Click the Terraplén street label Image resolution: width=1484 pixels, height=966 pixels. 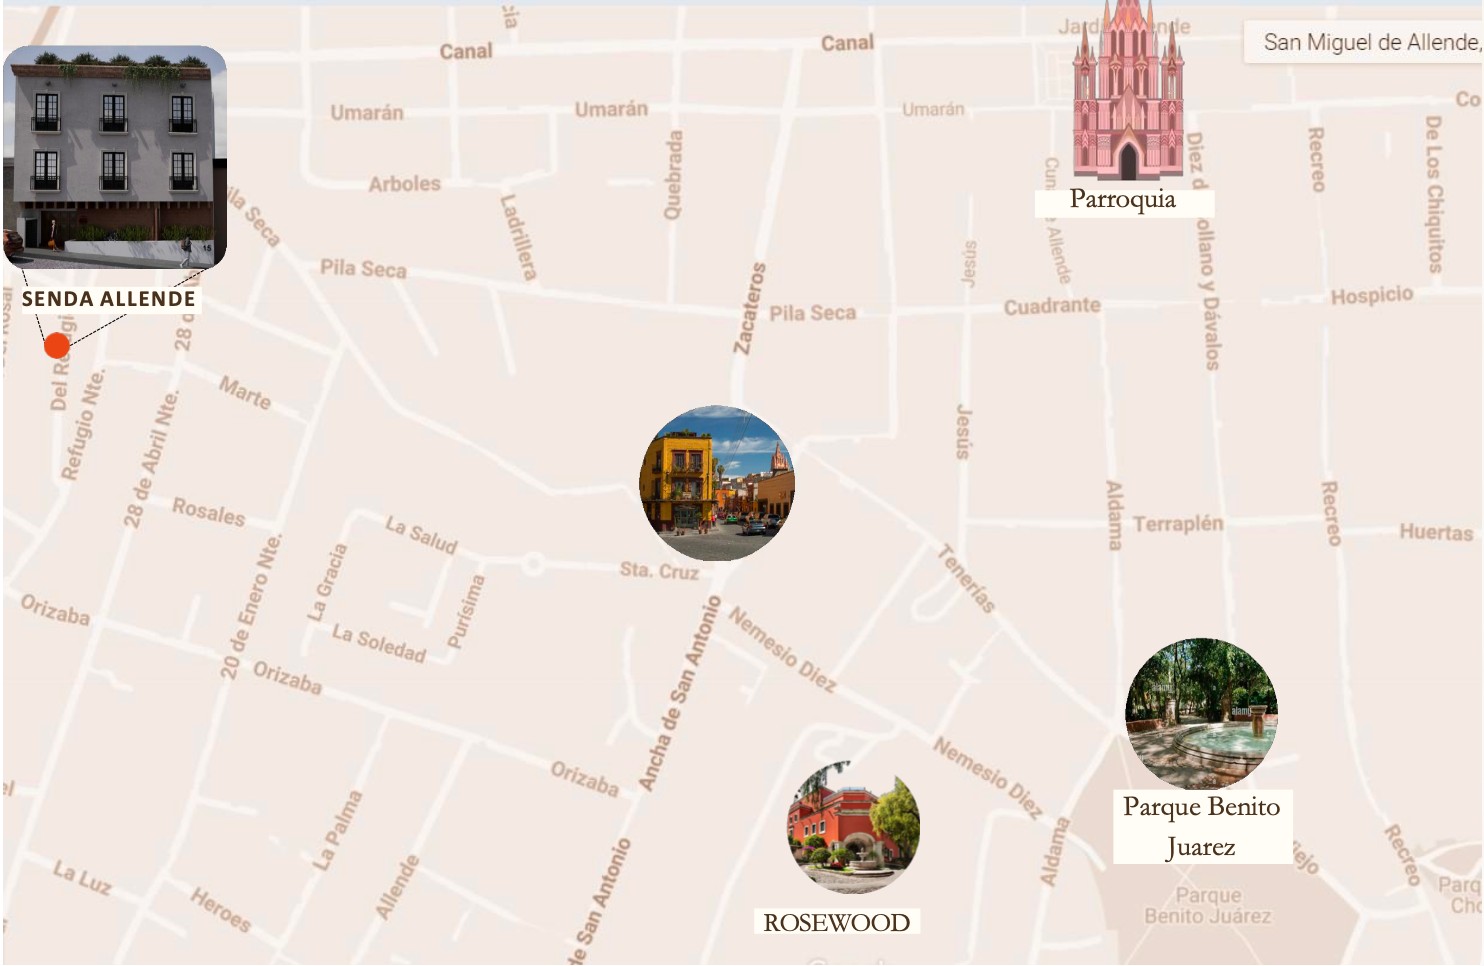(1178, 524)
